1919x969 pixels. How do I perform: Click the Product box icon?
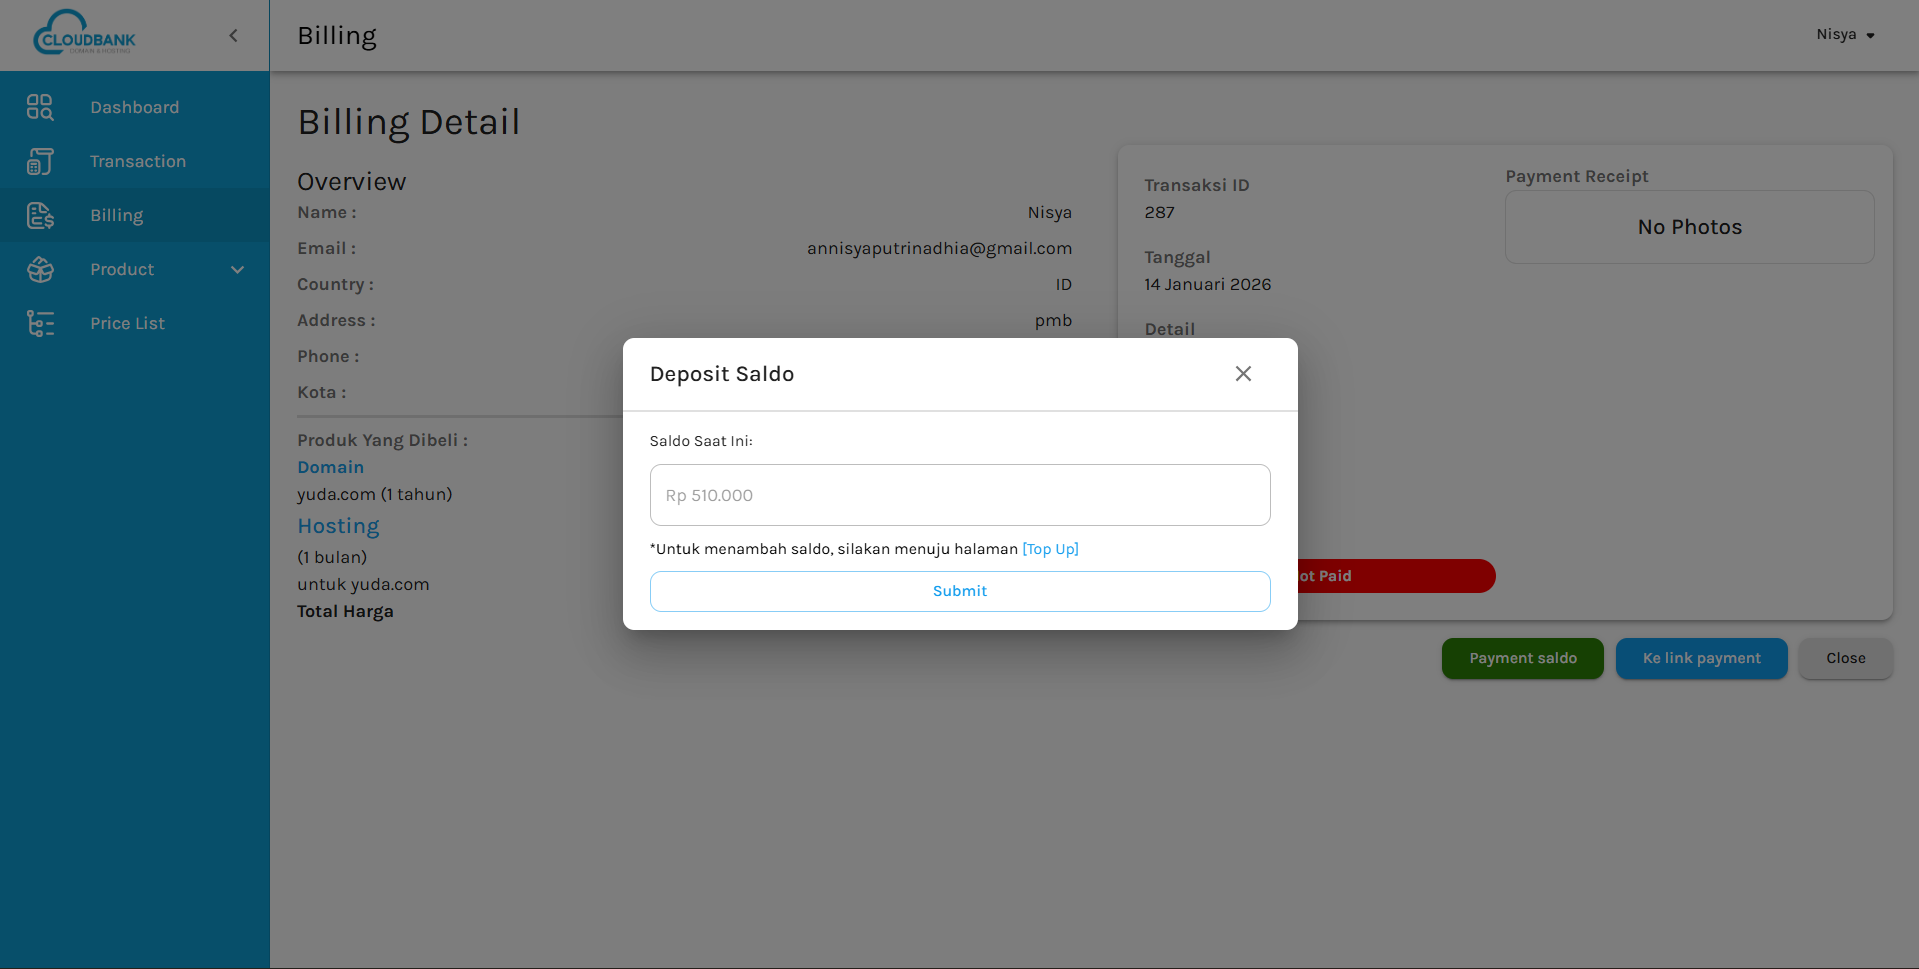point(40,269)
